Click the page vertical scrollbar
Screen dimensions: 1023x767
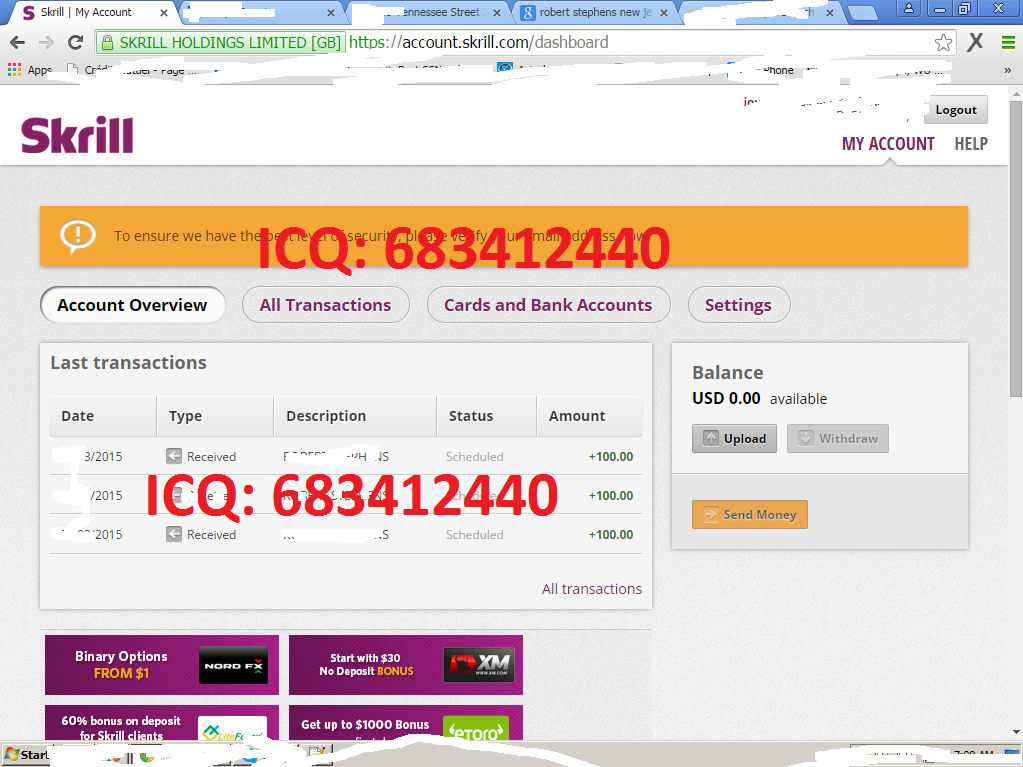(1015, 248)
